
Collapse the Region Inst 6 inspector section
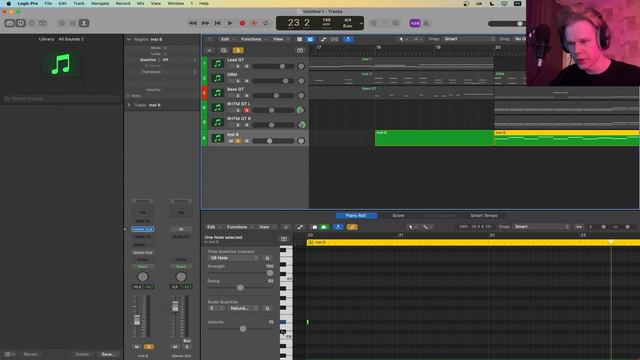[x=129, y=39]
